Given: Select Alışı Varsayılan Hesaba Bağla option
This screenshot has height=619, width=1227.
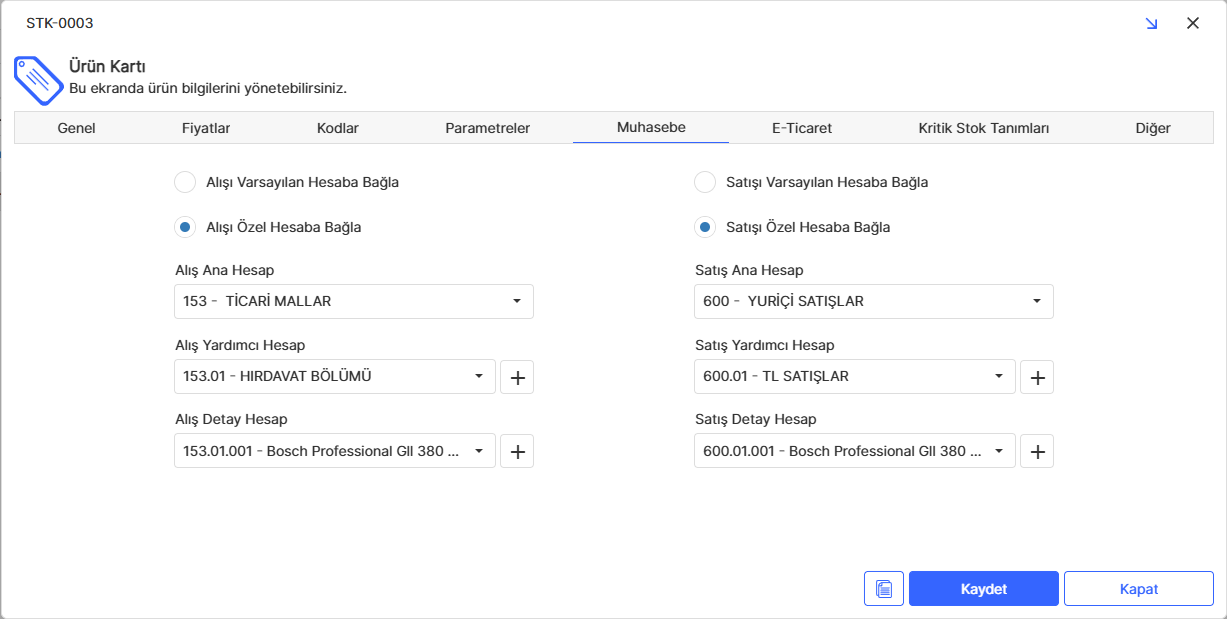Looking at the screenshot, I should point(185,182).
